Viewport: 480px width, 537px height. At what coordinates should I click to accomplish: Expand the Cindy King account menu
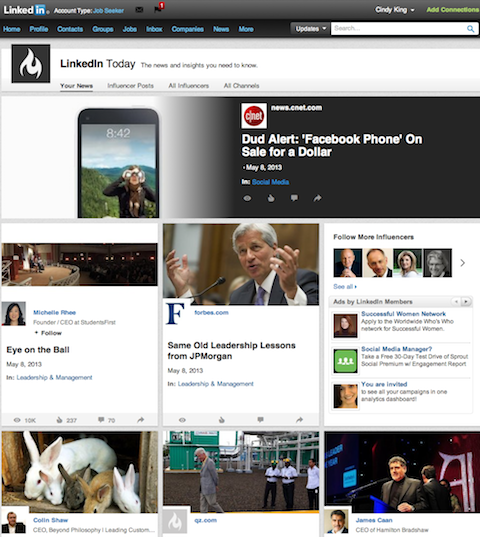click(x=395, y=10)
